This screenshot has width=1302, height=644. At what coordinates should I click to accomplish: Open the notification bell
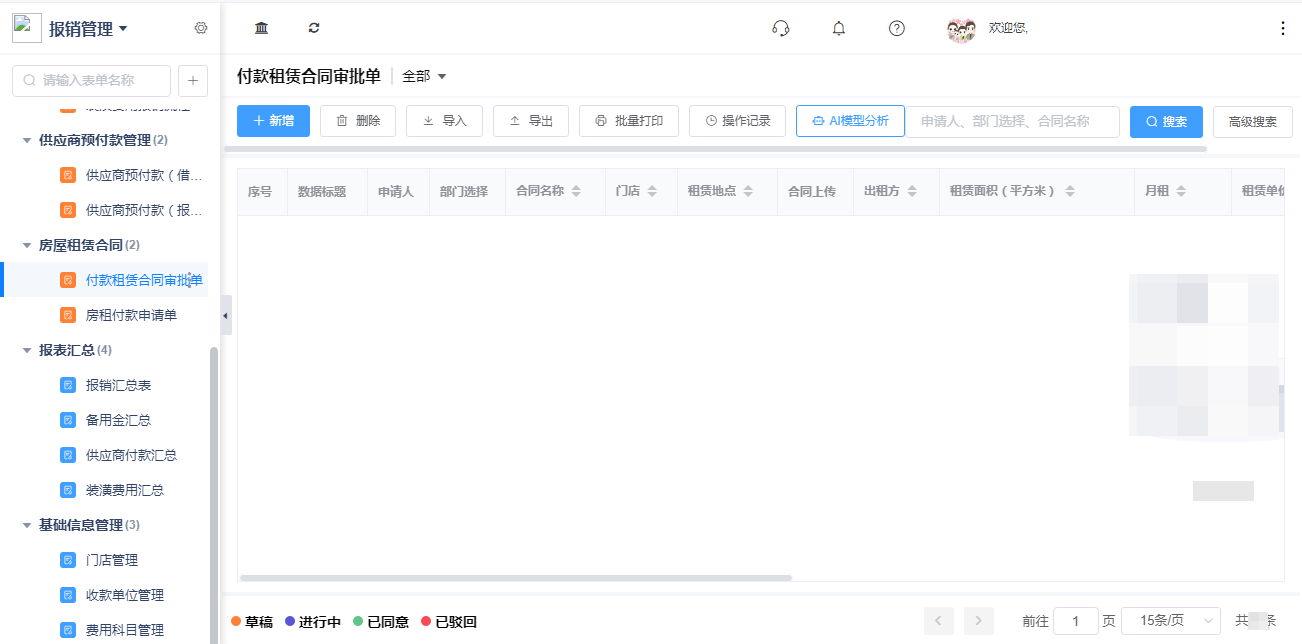[839, 28]
